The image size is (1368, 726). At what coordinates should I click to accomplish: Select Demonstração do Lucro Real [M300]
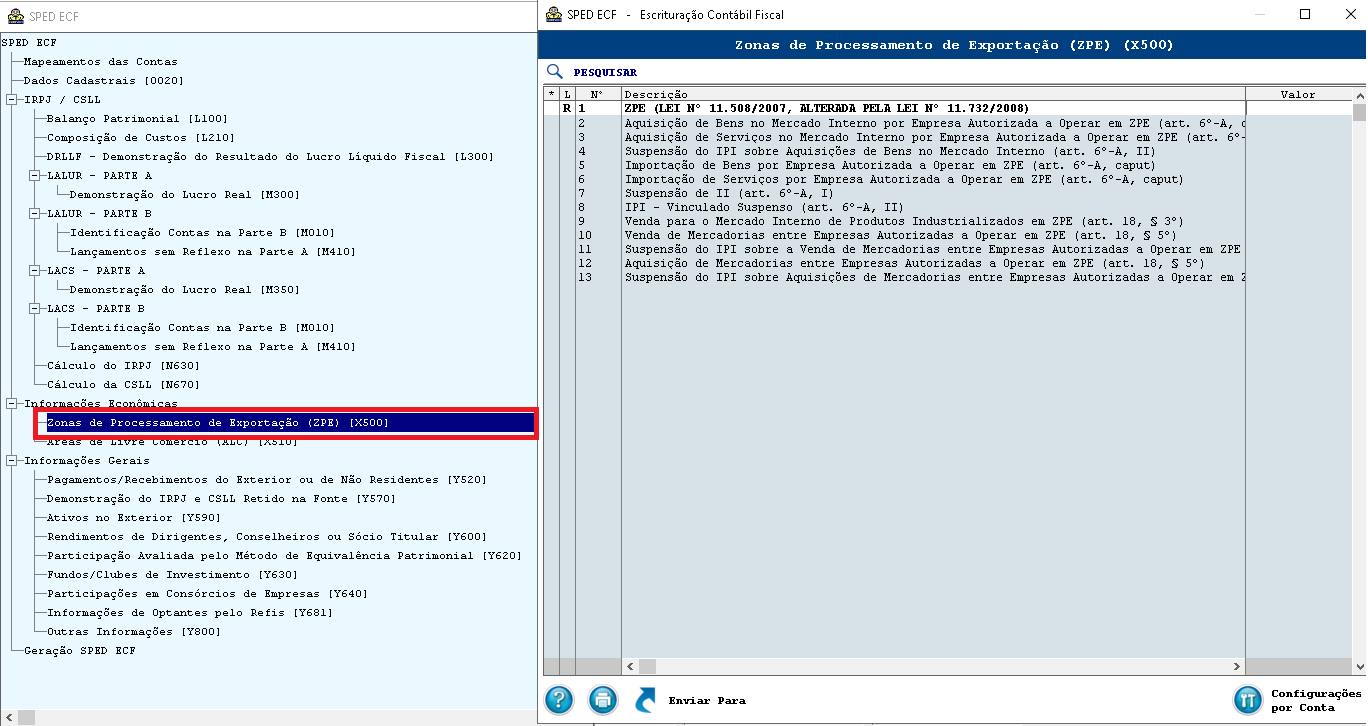(x=184, y=194)
